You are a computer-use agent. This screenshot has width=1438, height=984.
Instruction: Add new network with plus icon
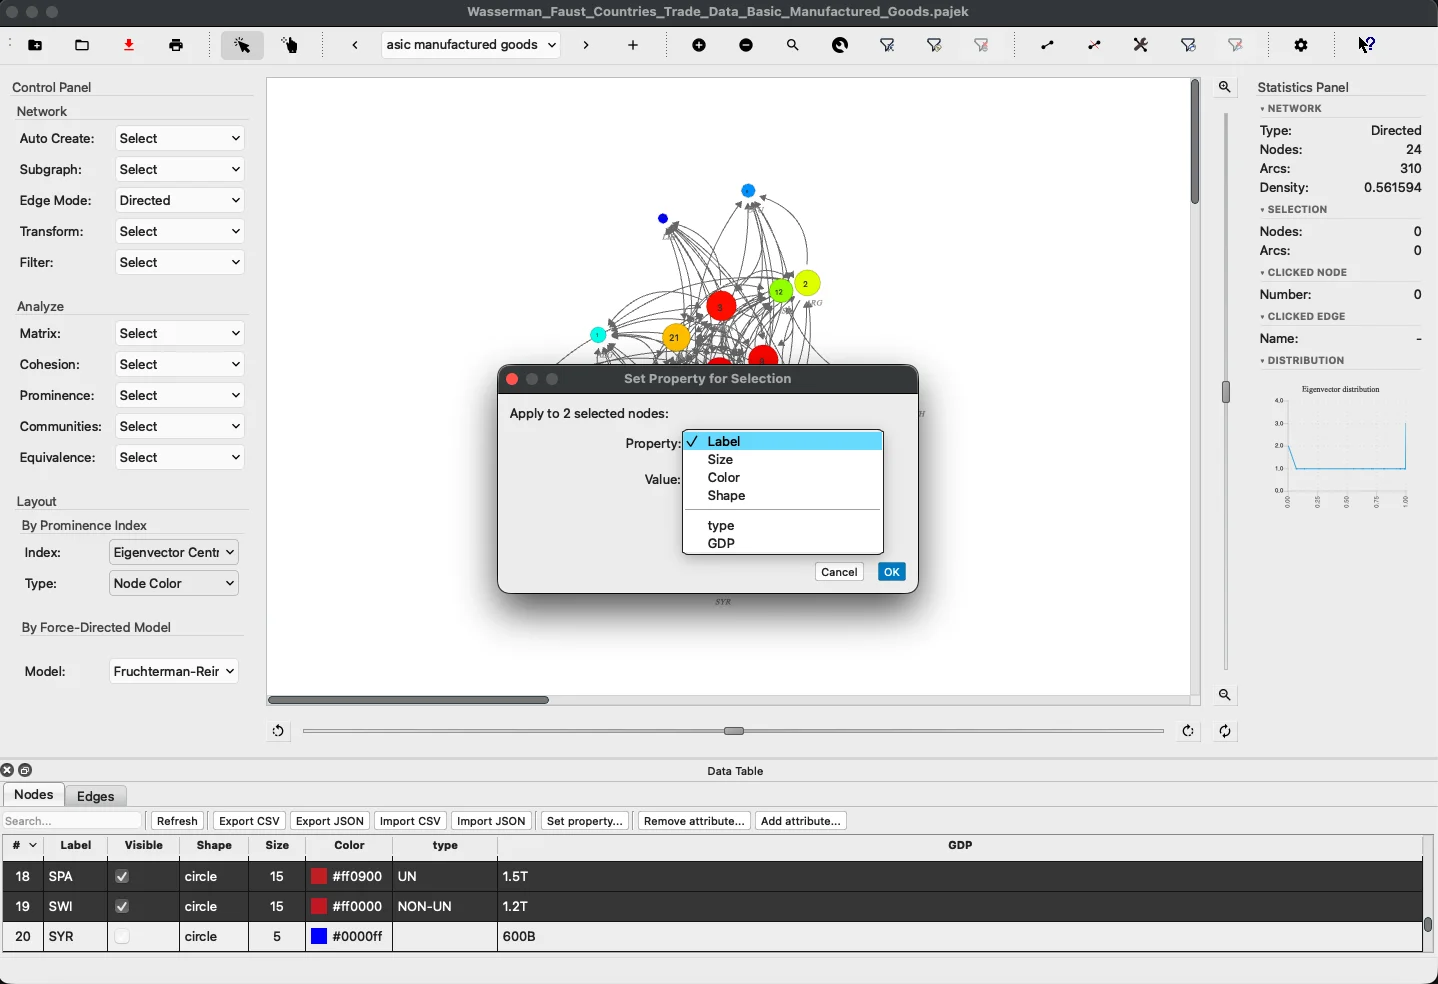click(633, 46)
